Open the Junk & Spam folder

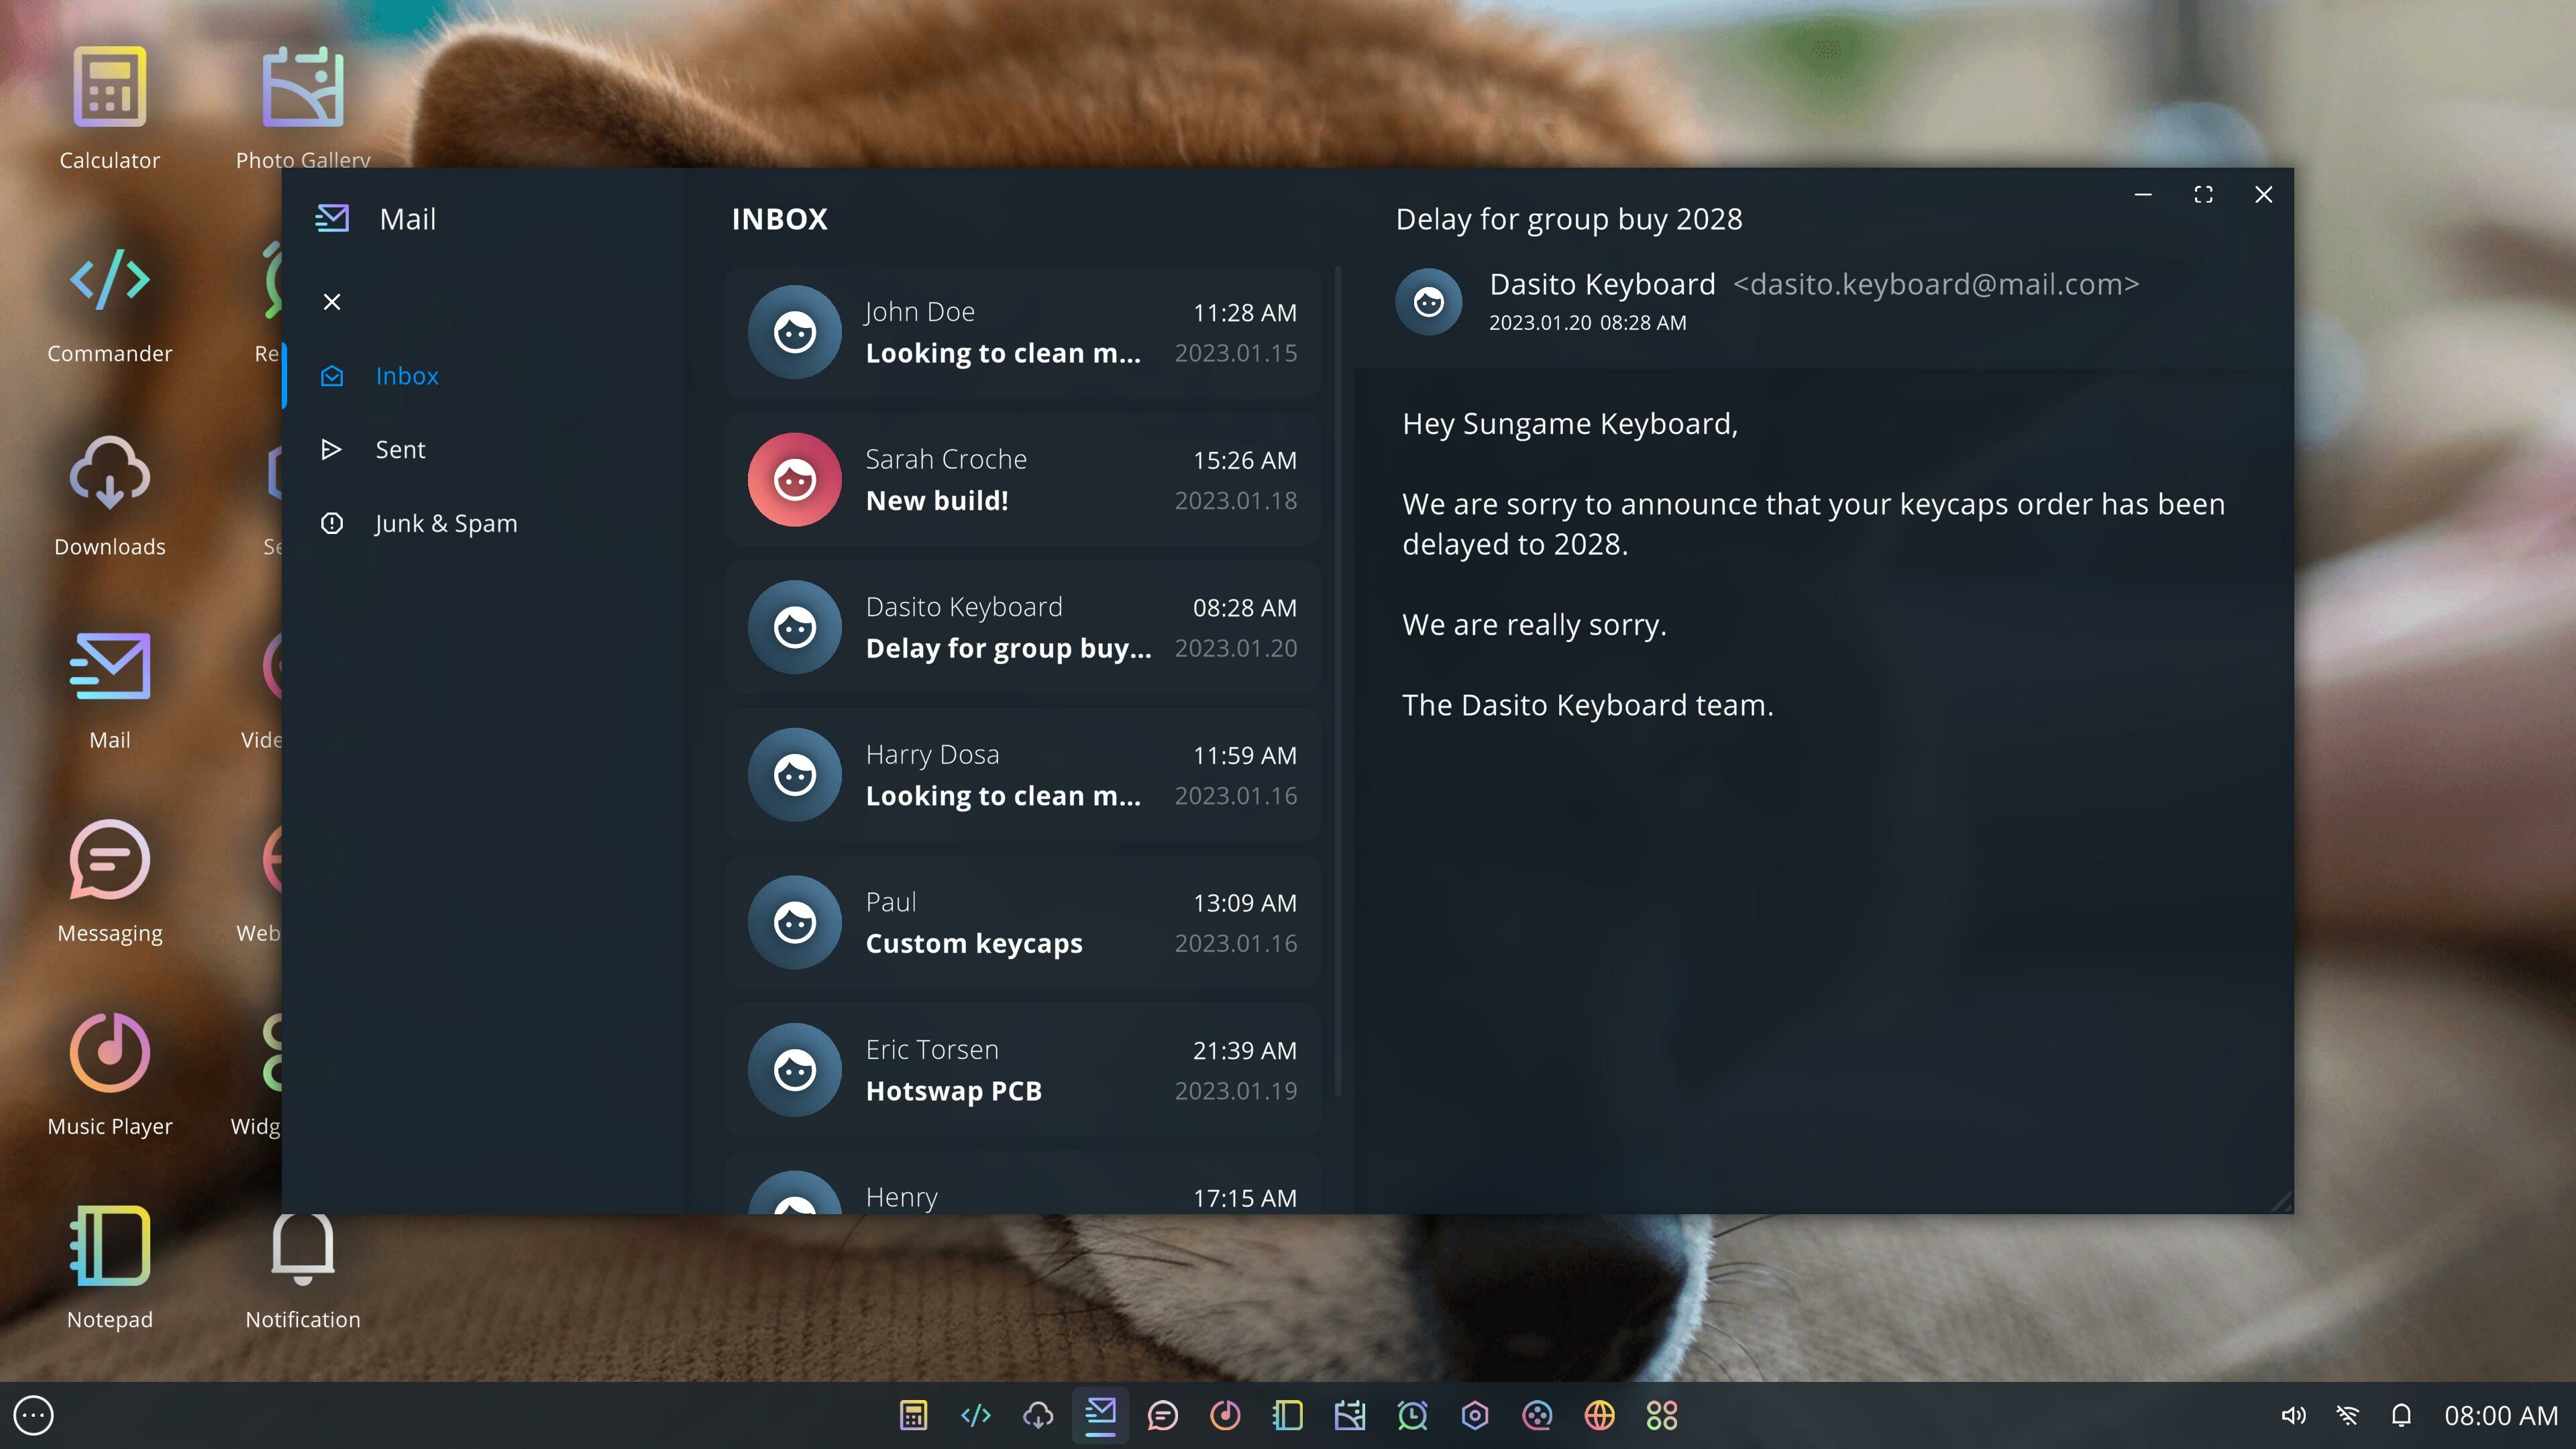click(446, 522)
